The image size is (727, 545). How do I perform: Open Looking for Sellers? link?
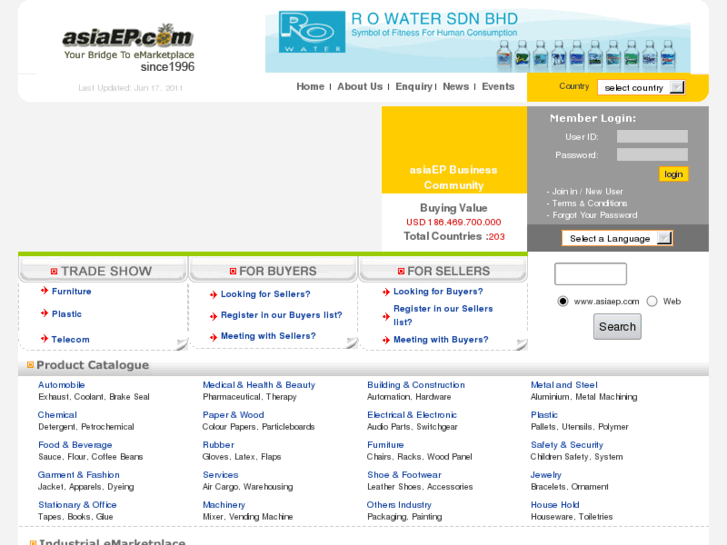coord(265,294)
